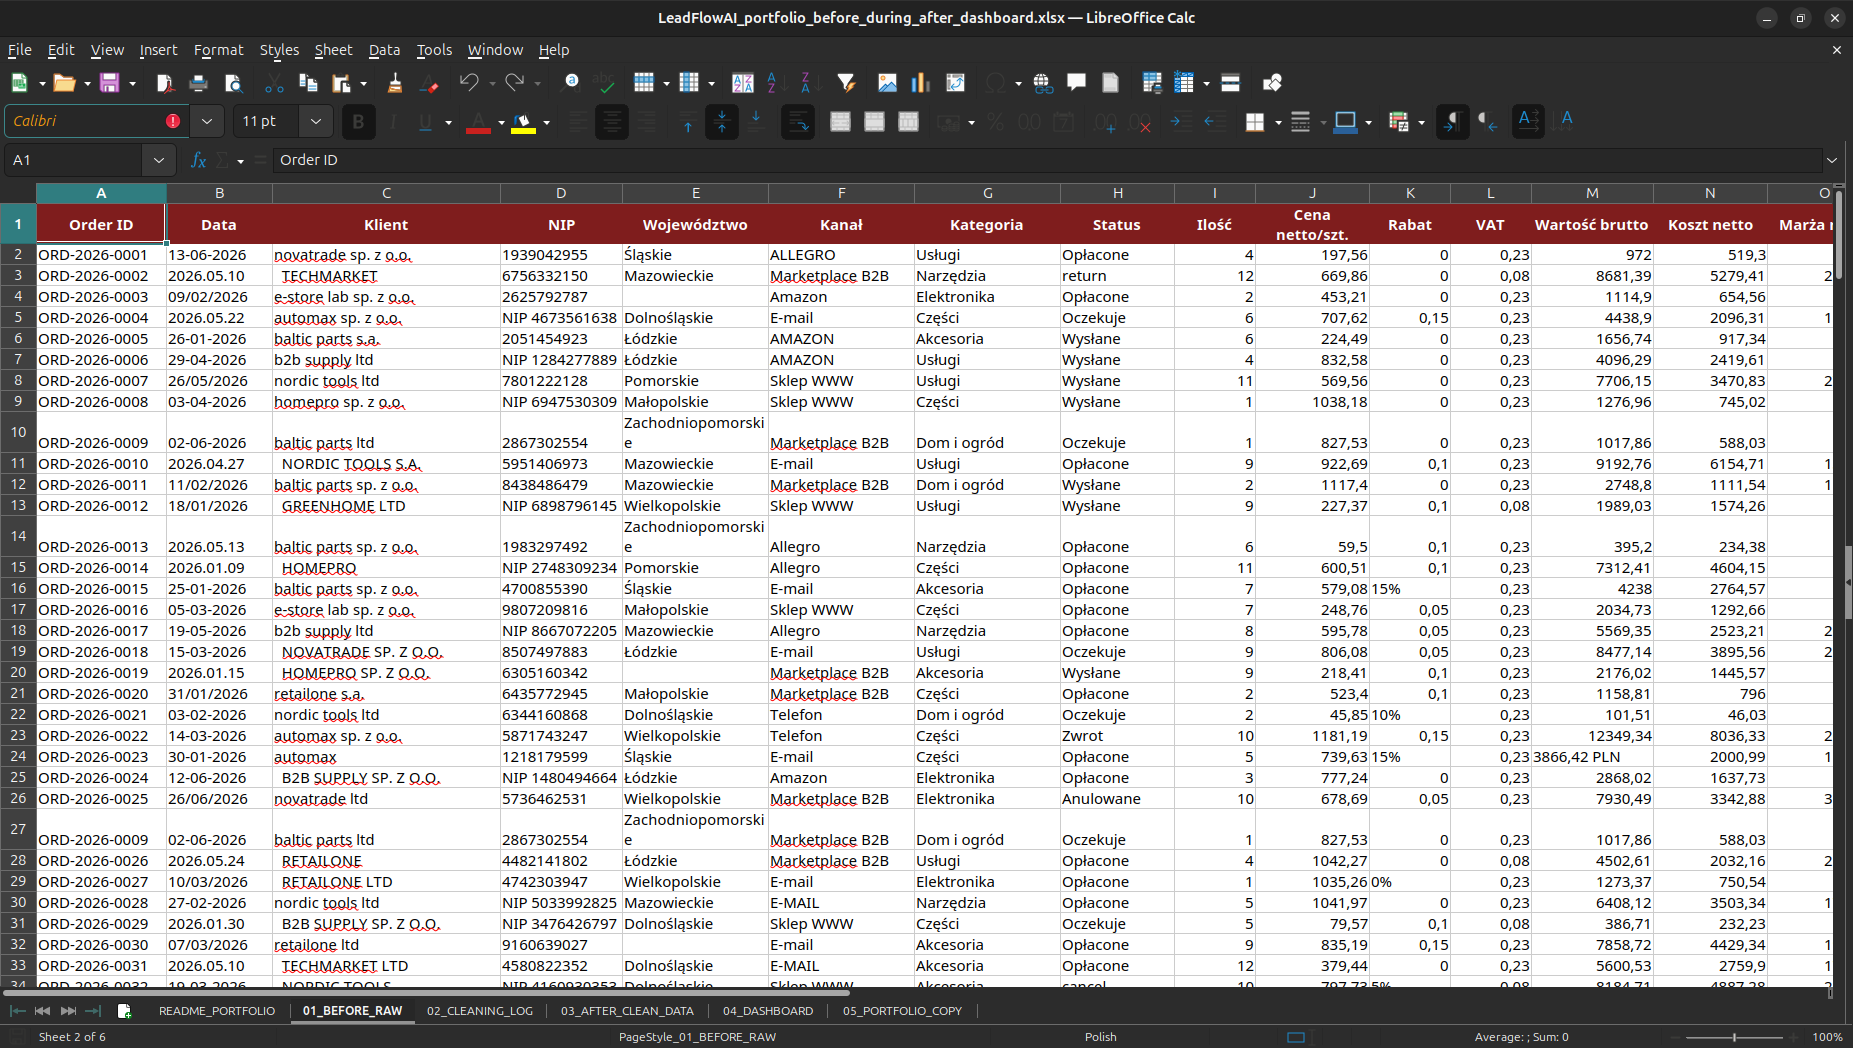The height and width of the screenshot is (1048, 1853).
Task: Select column D header
Action: 561,193
